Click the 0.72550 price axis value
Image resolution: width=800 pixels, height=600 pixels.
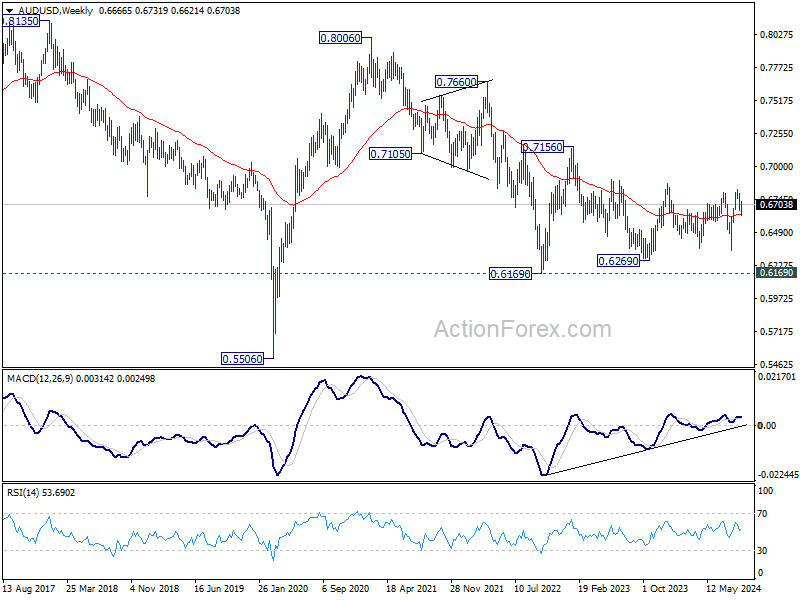pyautogui.click(x=777, y=134)
